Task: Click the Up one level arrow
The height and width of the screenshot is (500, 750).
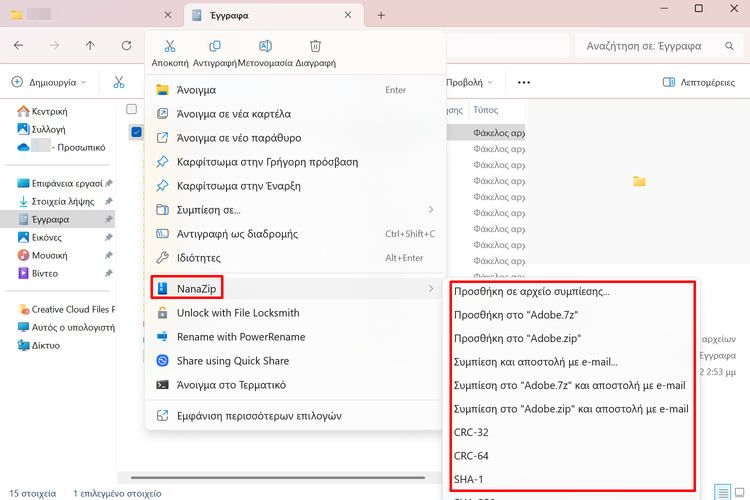Action: click(90, 45)
